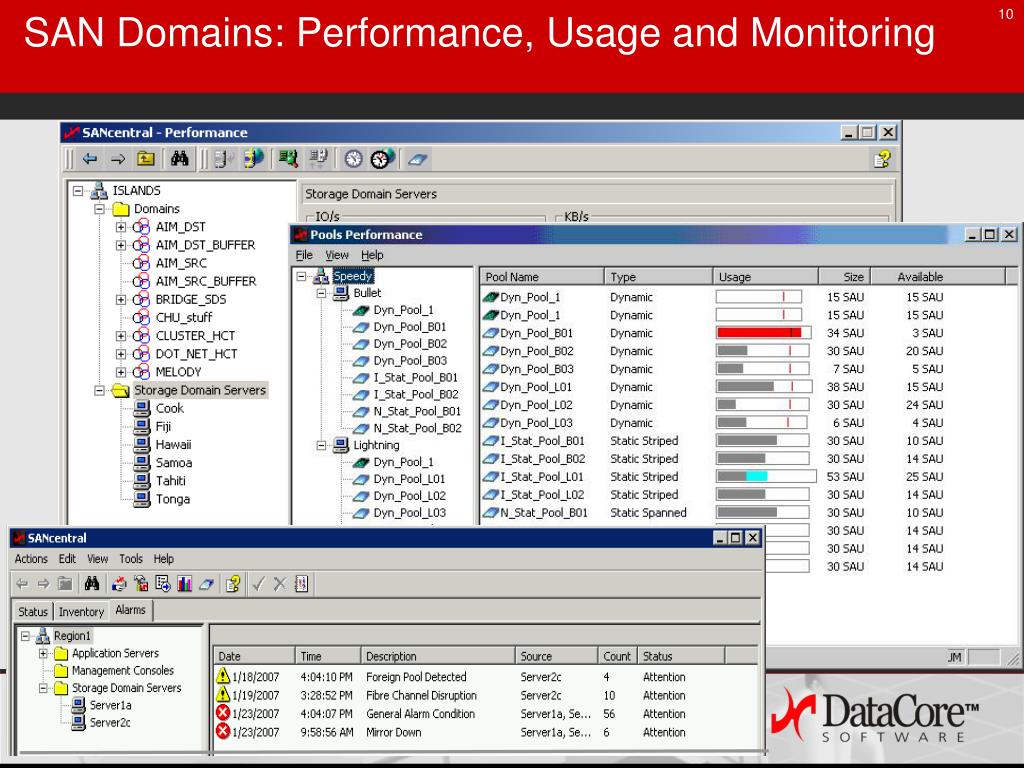Collapse the Bullet server node
The image size is (1024, 768).
coord(322,293)
